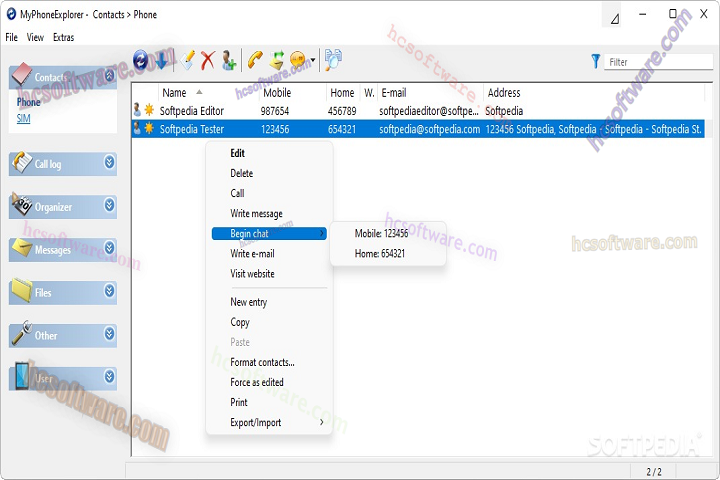Choose Call in the context menu

269,193
